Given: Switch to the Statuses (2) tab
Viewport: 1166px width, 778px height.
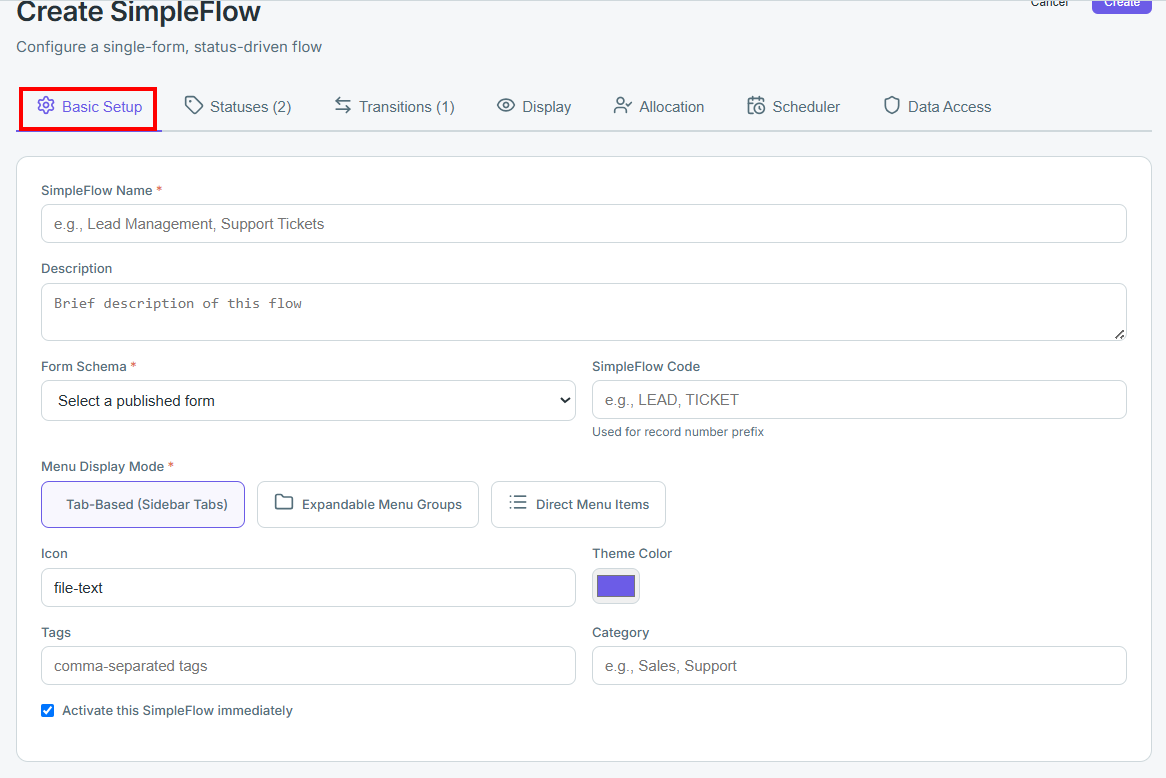Looking at the screenshot, I should (238, 106).
